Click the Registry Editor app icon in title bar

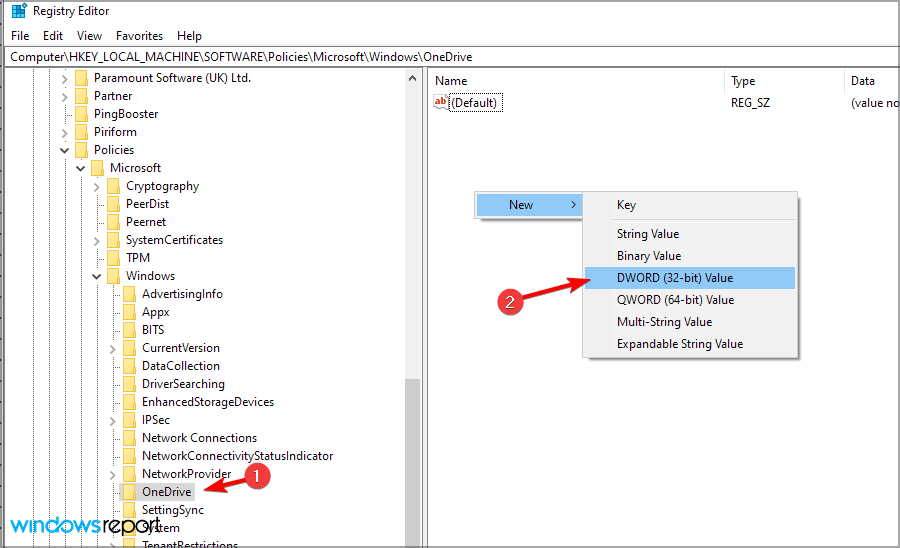click(18, 10)
